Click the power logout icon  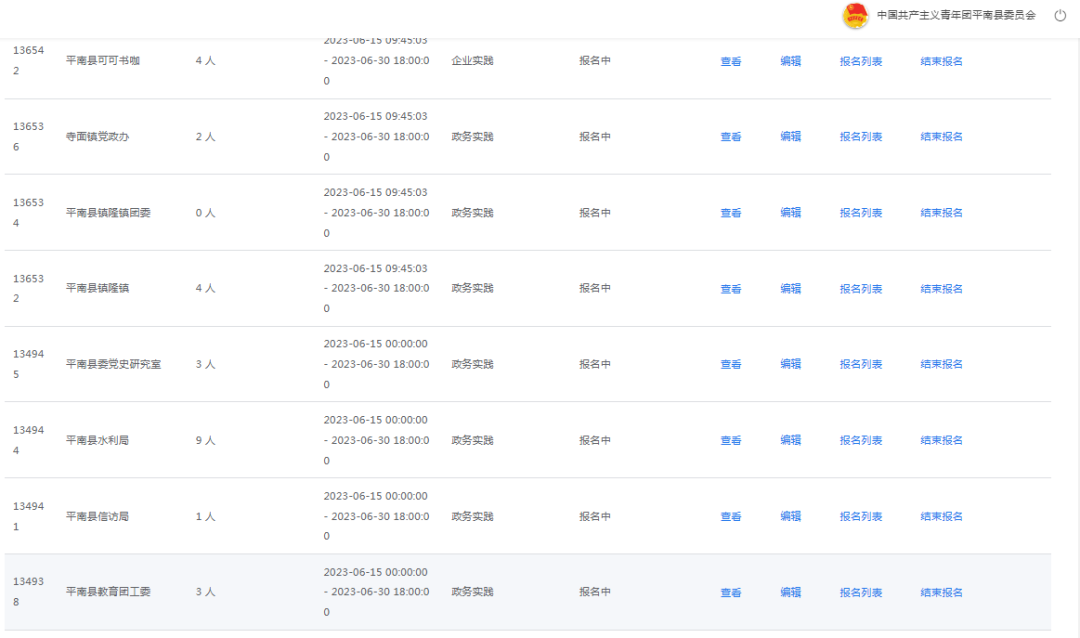(1060, 15)
